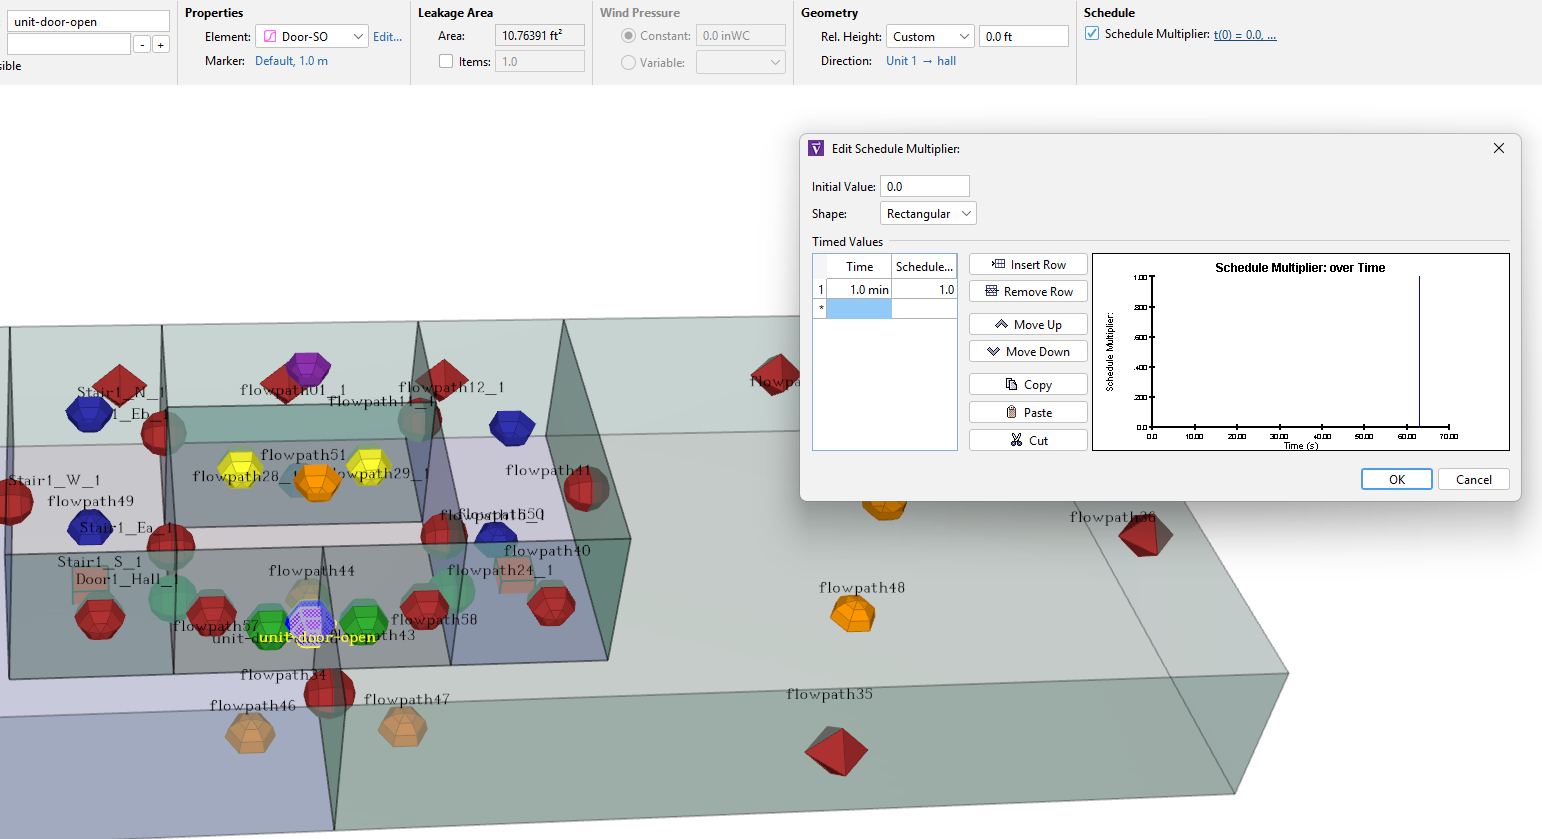The image size is (1542, 839).
Task: Close the Edit Schedule Multiplier dialog
Action: 1498,148
